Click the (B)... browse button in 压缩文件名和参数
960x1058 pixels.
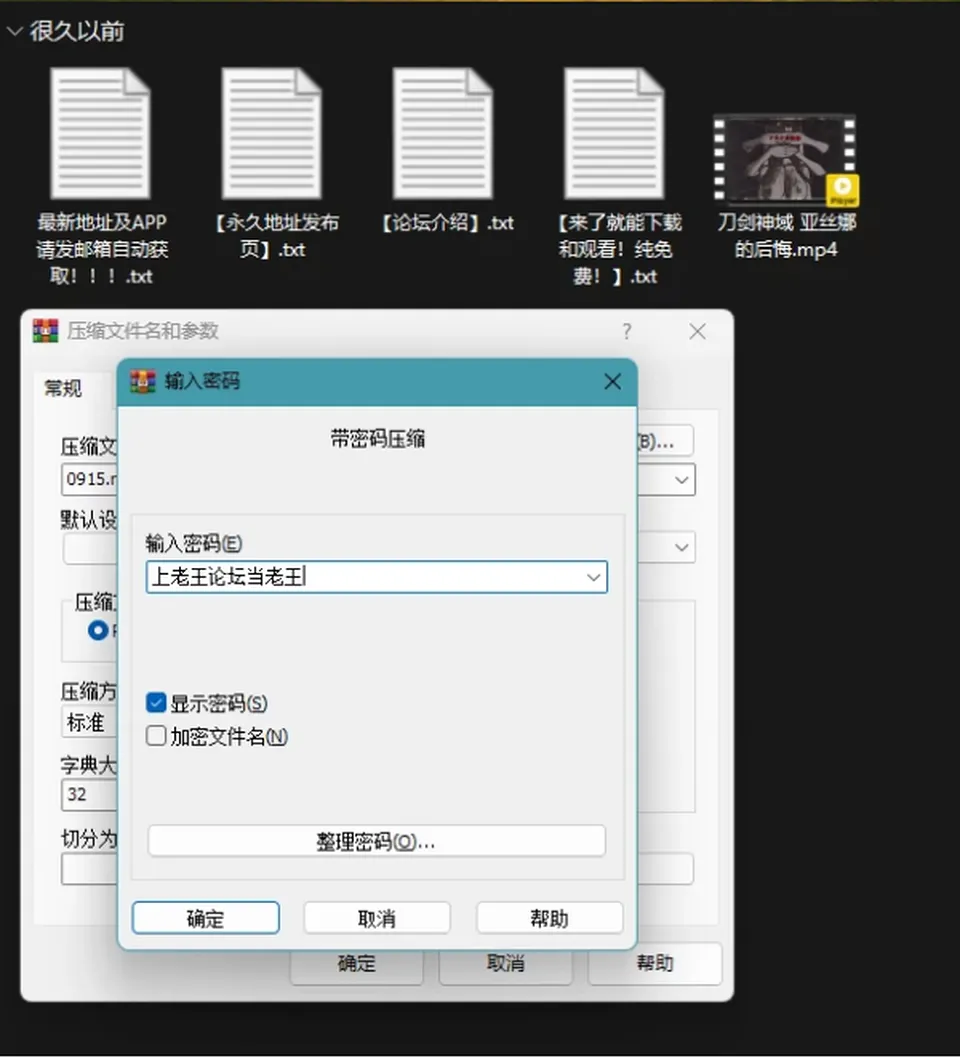click(x=665, y=441)
